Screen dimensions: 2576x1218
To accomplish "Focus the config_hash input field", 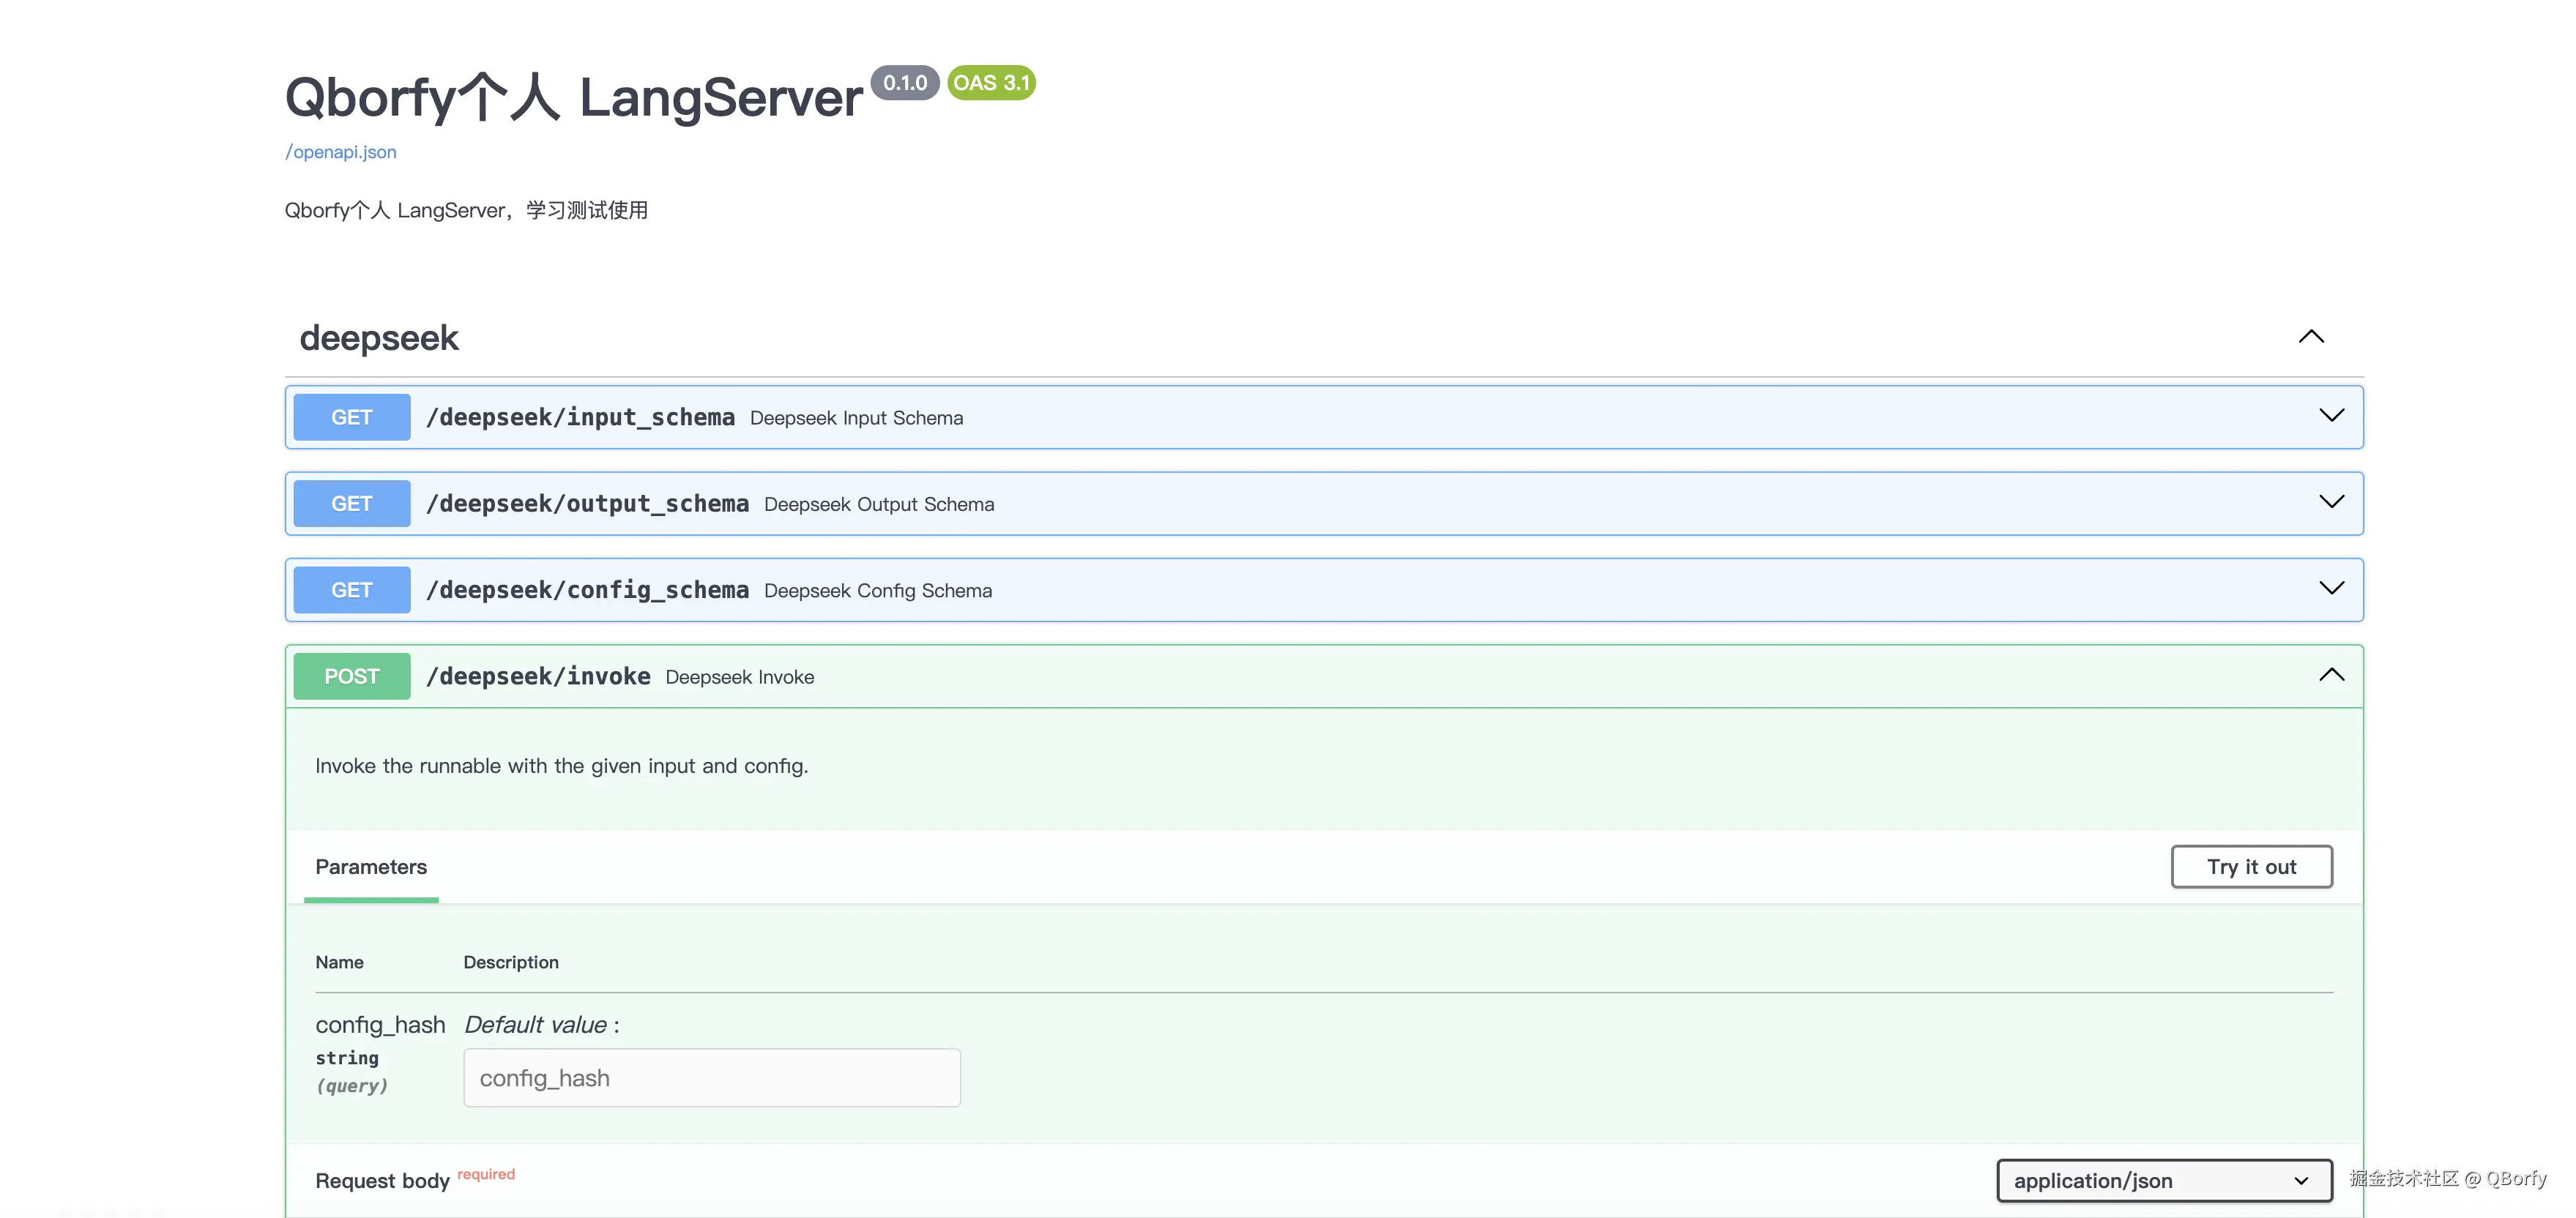I will pyautogui.click(x=711, y=1078).
